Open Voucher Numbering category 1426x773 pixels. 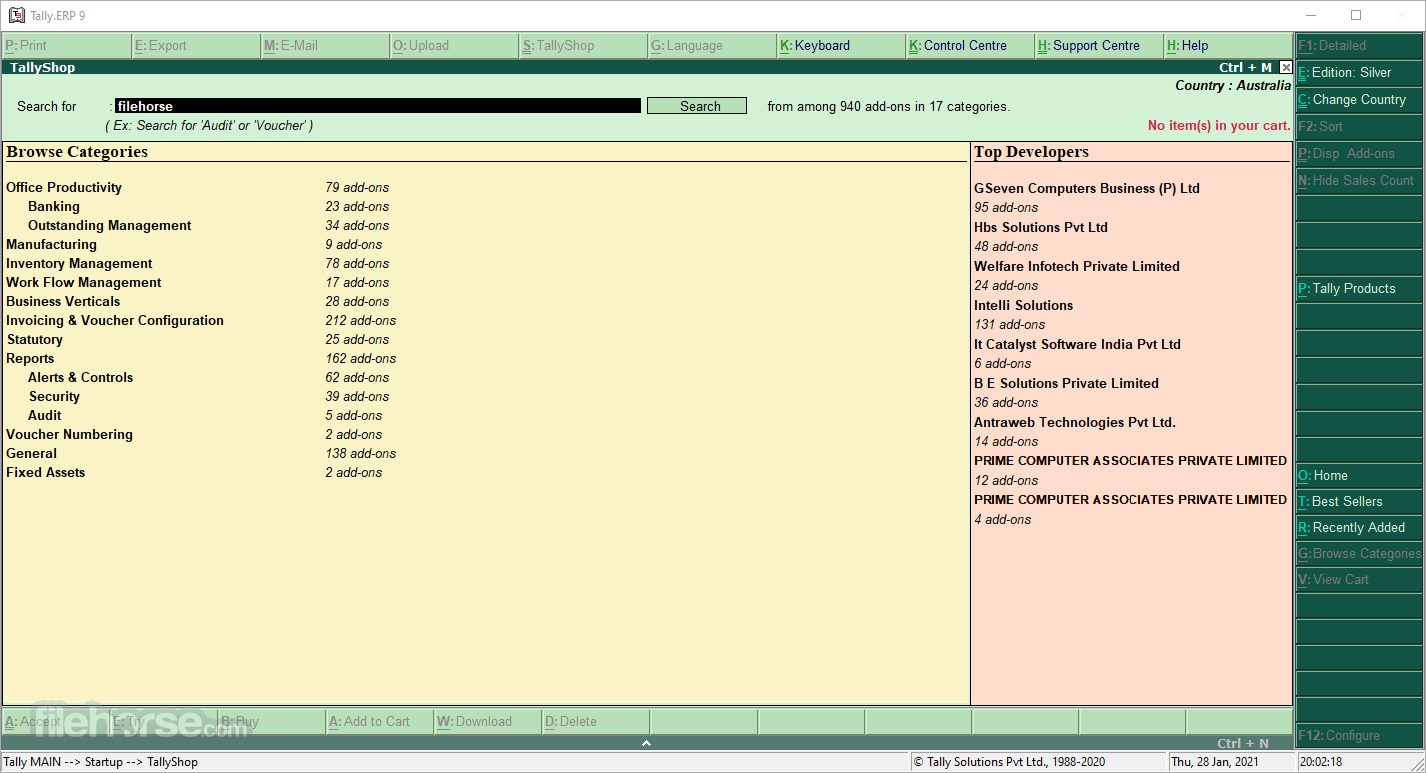pos(70,435)
